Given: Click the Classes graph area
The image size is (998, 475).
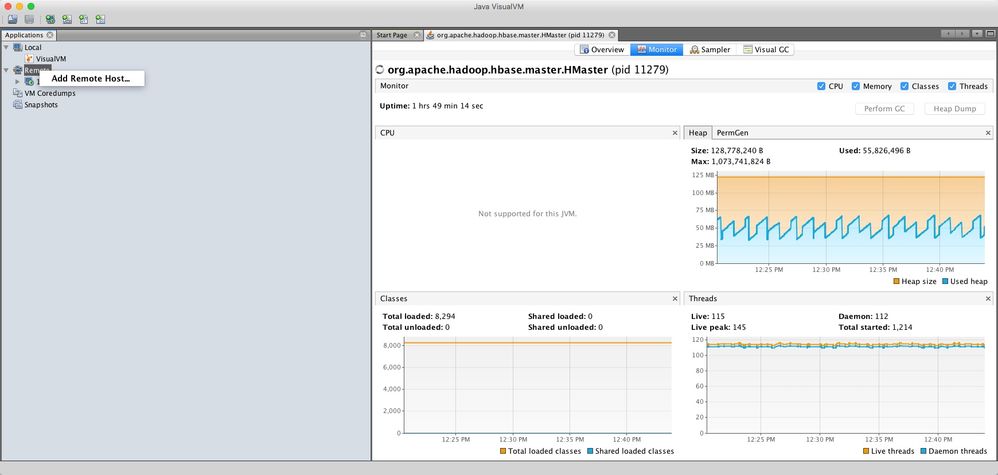Looking at the screenshot, I should tap(538, 385).
